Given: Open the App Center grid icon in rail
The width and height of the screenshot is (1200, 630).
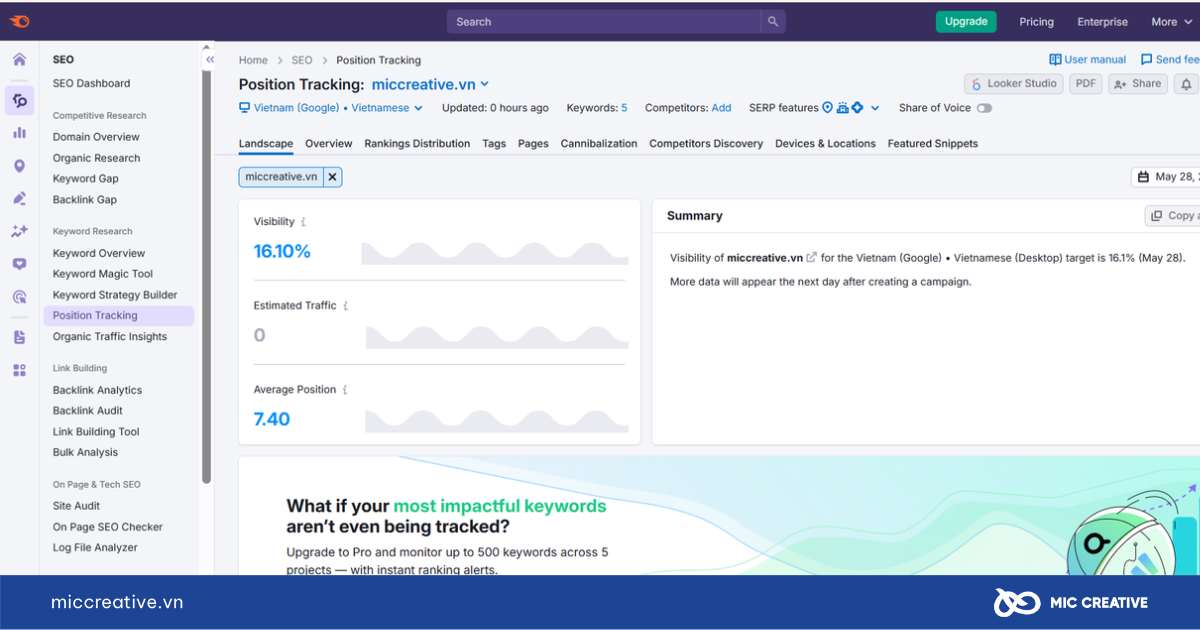Looking at the screenshot, I should 19,370.
